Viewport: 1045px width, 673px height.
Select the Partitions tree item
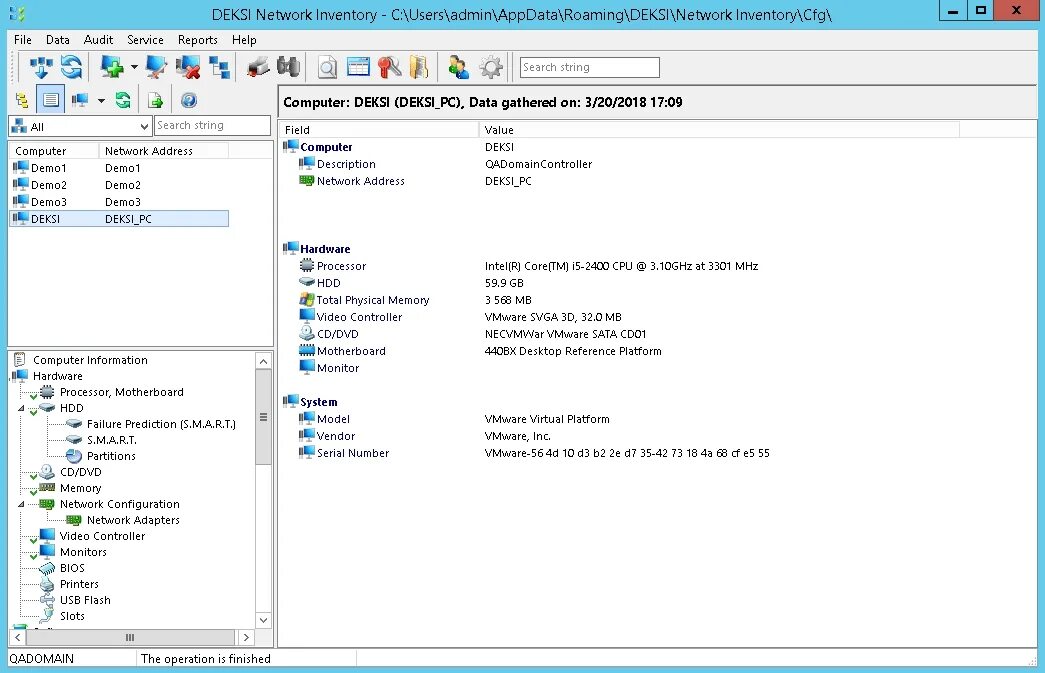111,456
